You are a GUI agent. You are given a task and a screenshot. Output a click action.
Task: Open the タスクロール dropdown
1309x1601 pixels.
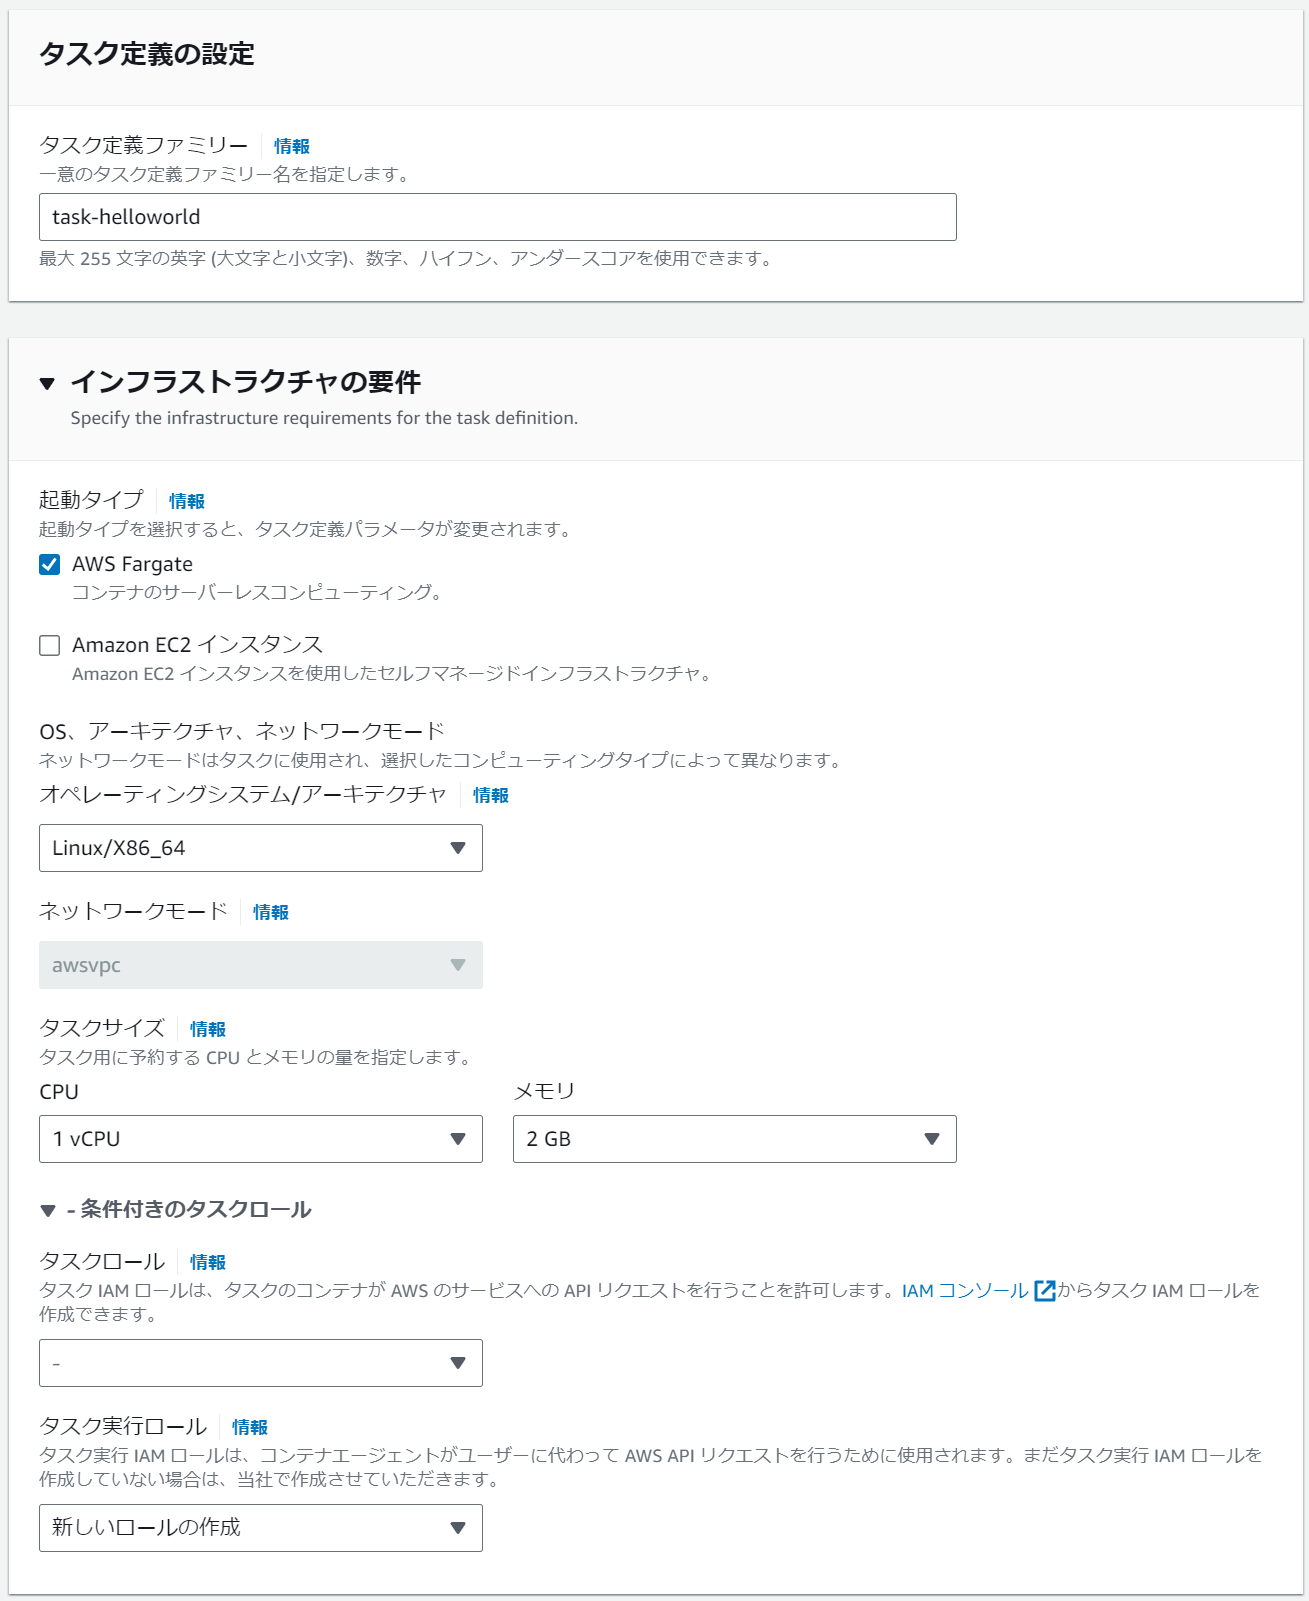click(260, 1363)
